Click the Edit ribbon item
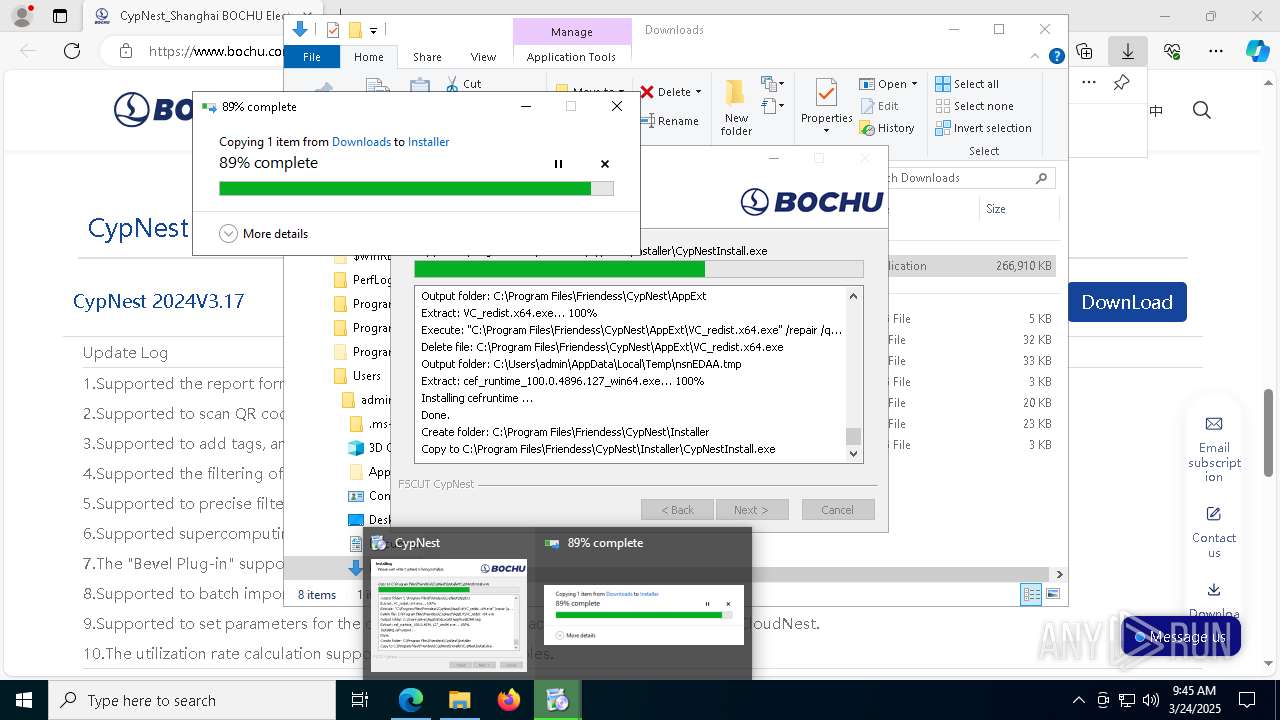The image size is (1280, 720). pyautogui.click(x=879, y=106)
